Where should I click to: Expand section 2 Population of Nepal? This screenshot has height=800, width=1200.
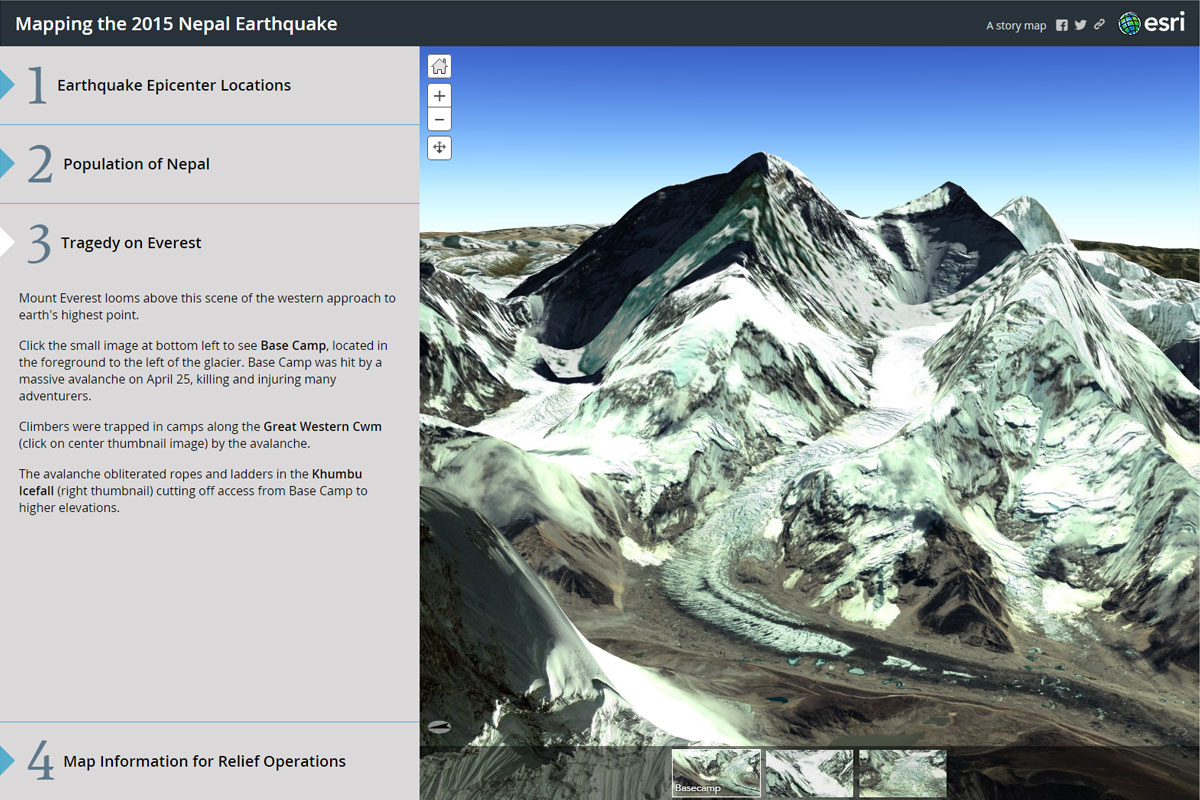(x=136, y=165)
